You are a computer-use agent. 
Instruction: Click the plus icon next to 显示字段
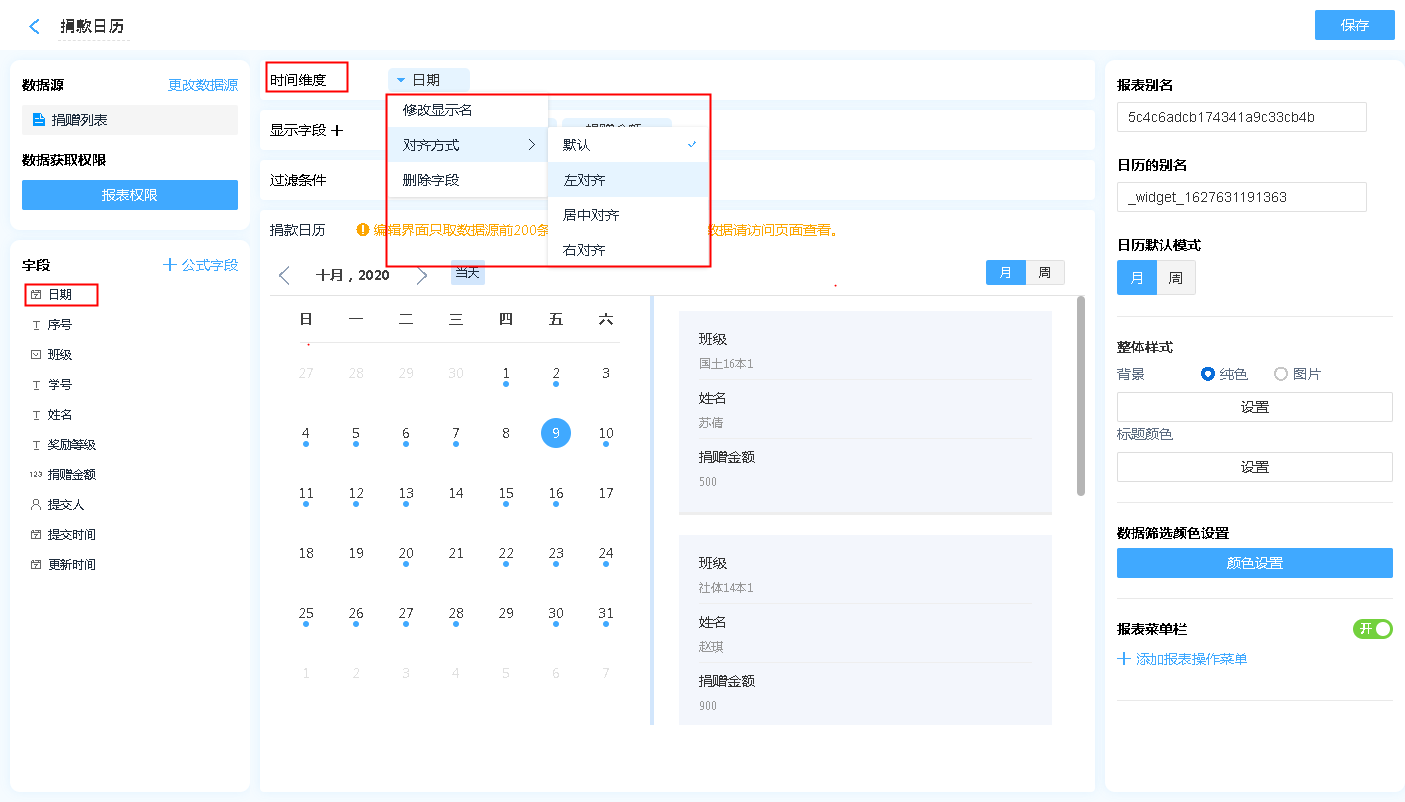[337, 130]
